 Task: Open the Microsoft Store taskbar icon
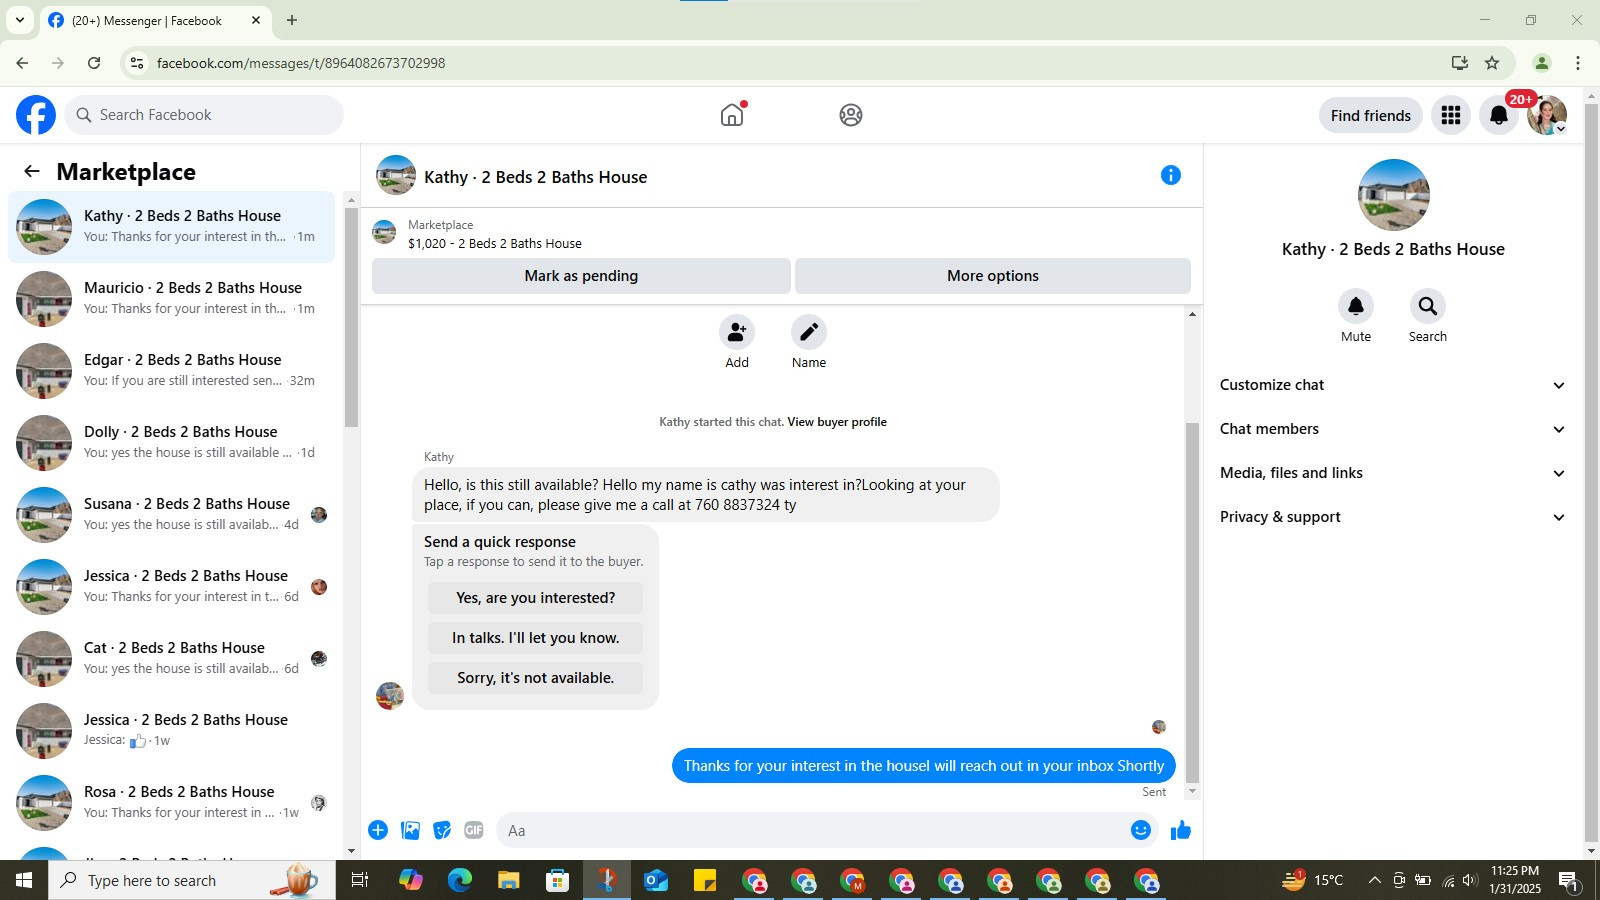click(558, 880)
